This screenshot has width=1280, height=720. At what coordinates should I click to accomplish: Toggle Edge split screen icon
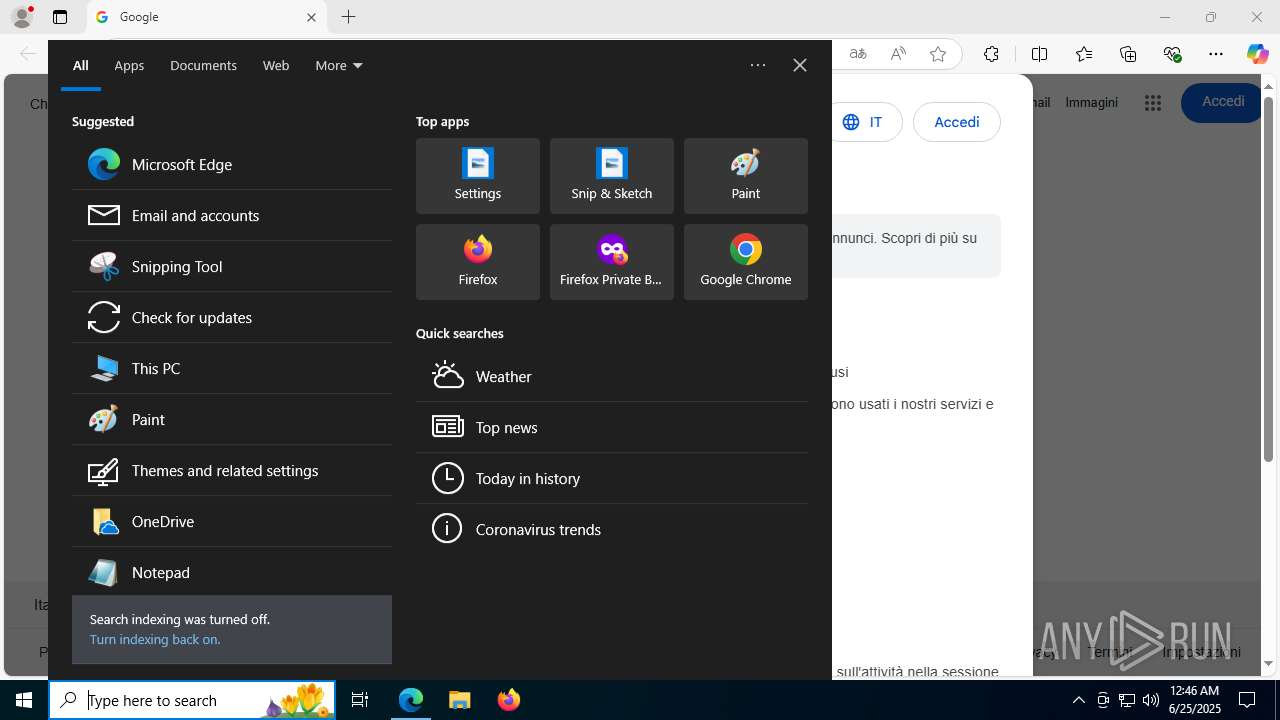pos(1039,54)
